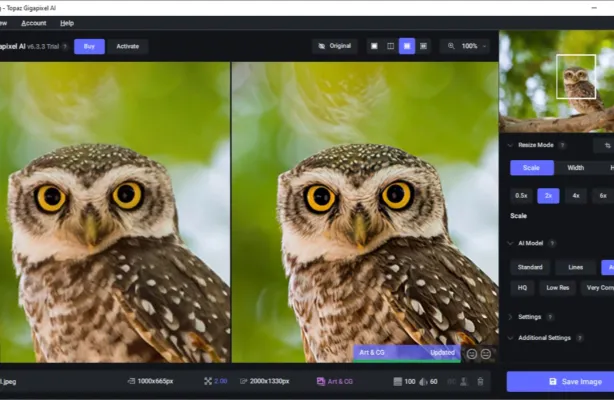Viewport: 614px width, 400px height.
Task: Click the AI Model help icon
Action: tap(552, 243)
